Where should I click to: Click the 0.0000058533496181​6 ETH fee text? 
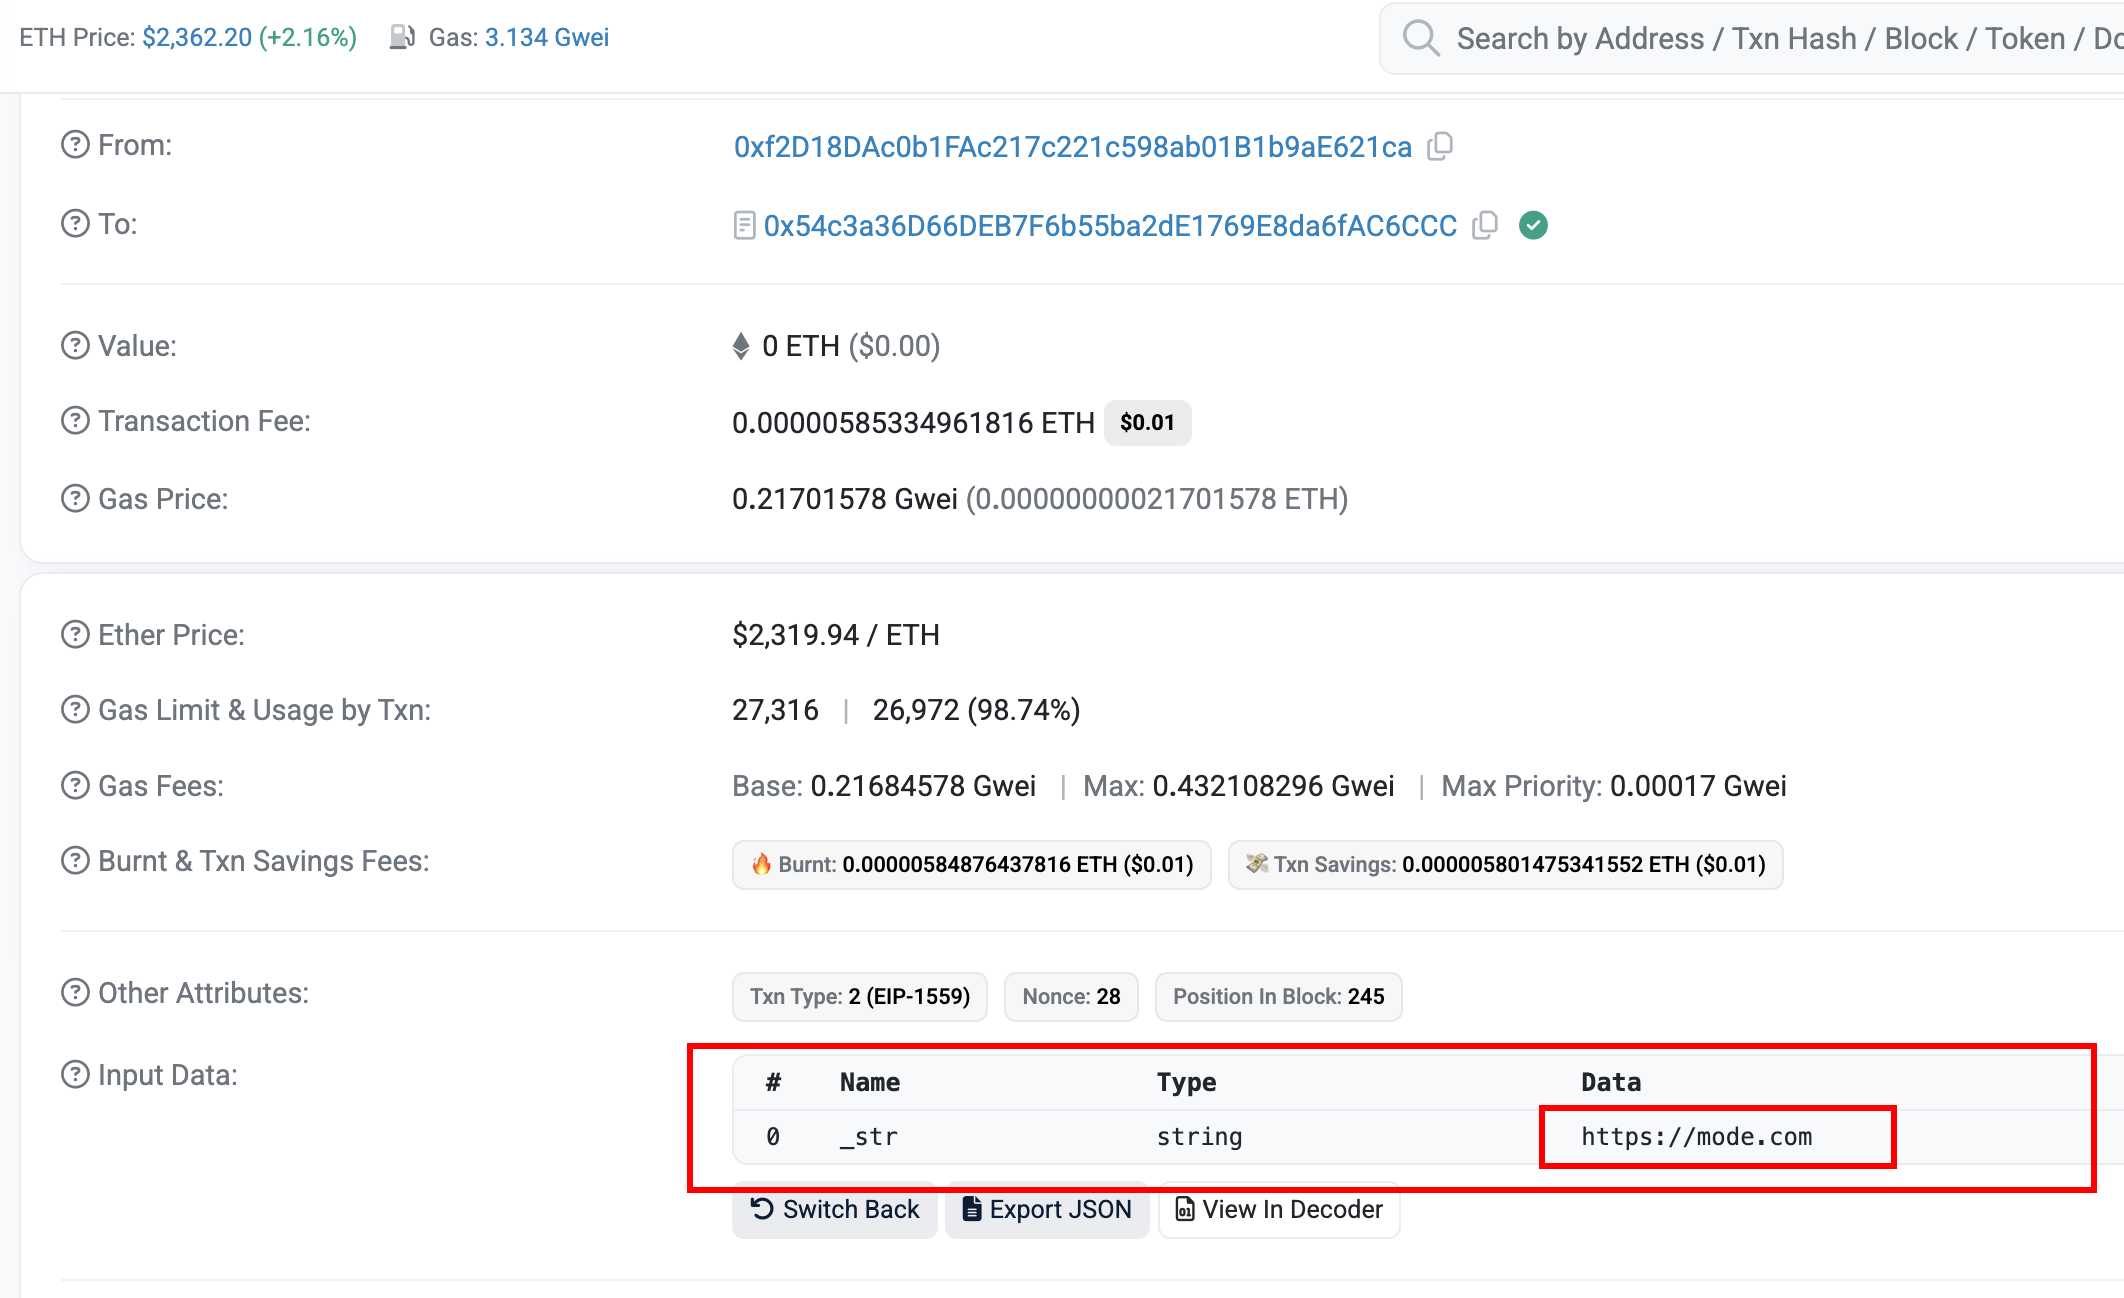pyautogui.click(x=914, y=423)
